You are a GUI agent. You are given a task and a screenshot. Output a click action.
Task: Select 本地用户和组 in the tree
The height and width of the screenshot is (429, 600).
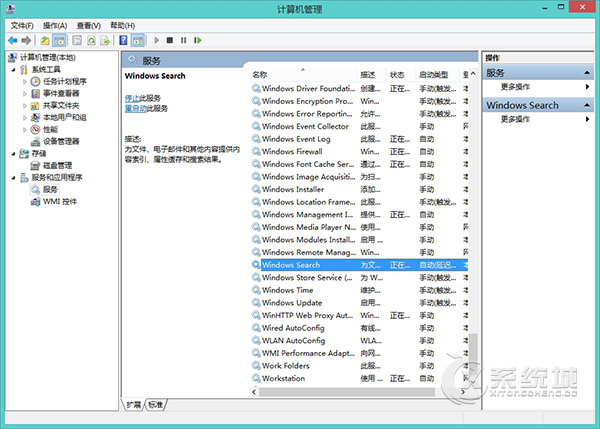(65, 117)
